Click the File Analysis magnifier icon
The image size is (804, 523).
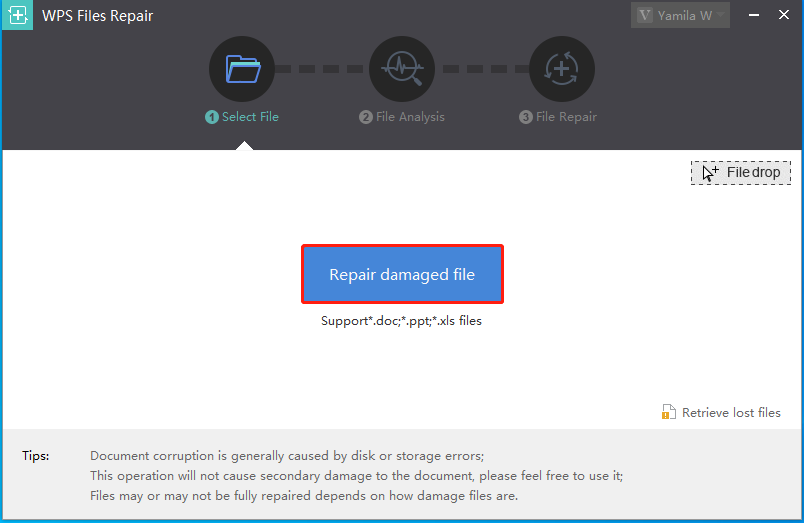point(402,69)
